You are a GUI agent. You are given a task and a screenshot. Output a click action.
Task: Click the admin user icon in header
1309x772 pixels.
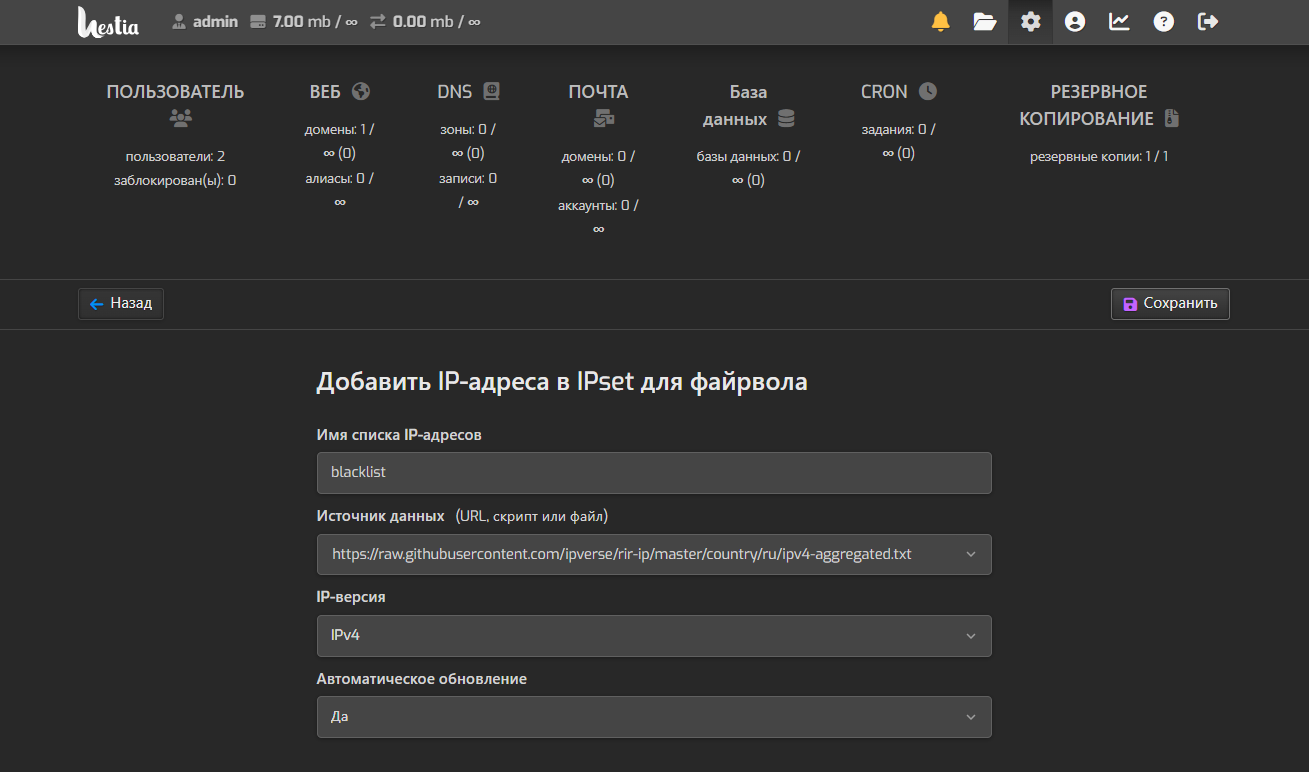179,21
